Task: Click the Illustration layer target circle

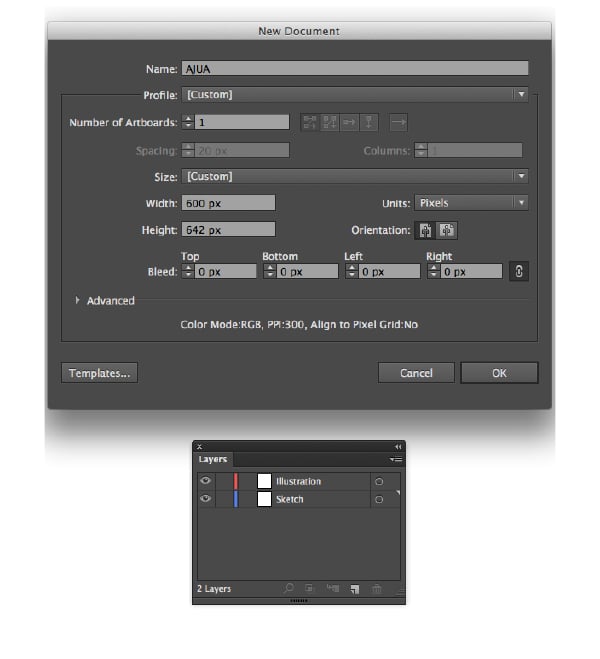Action: (x=379, y=481)
